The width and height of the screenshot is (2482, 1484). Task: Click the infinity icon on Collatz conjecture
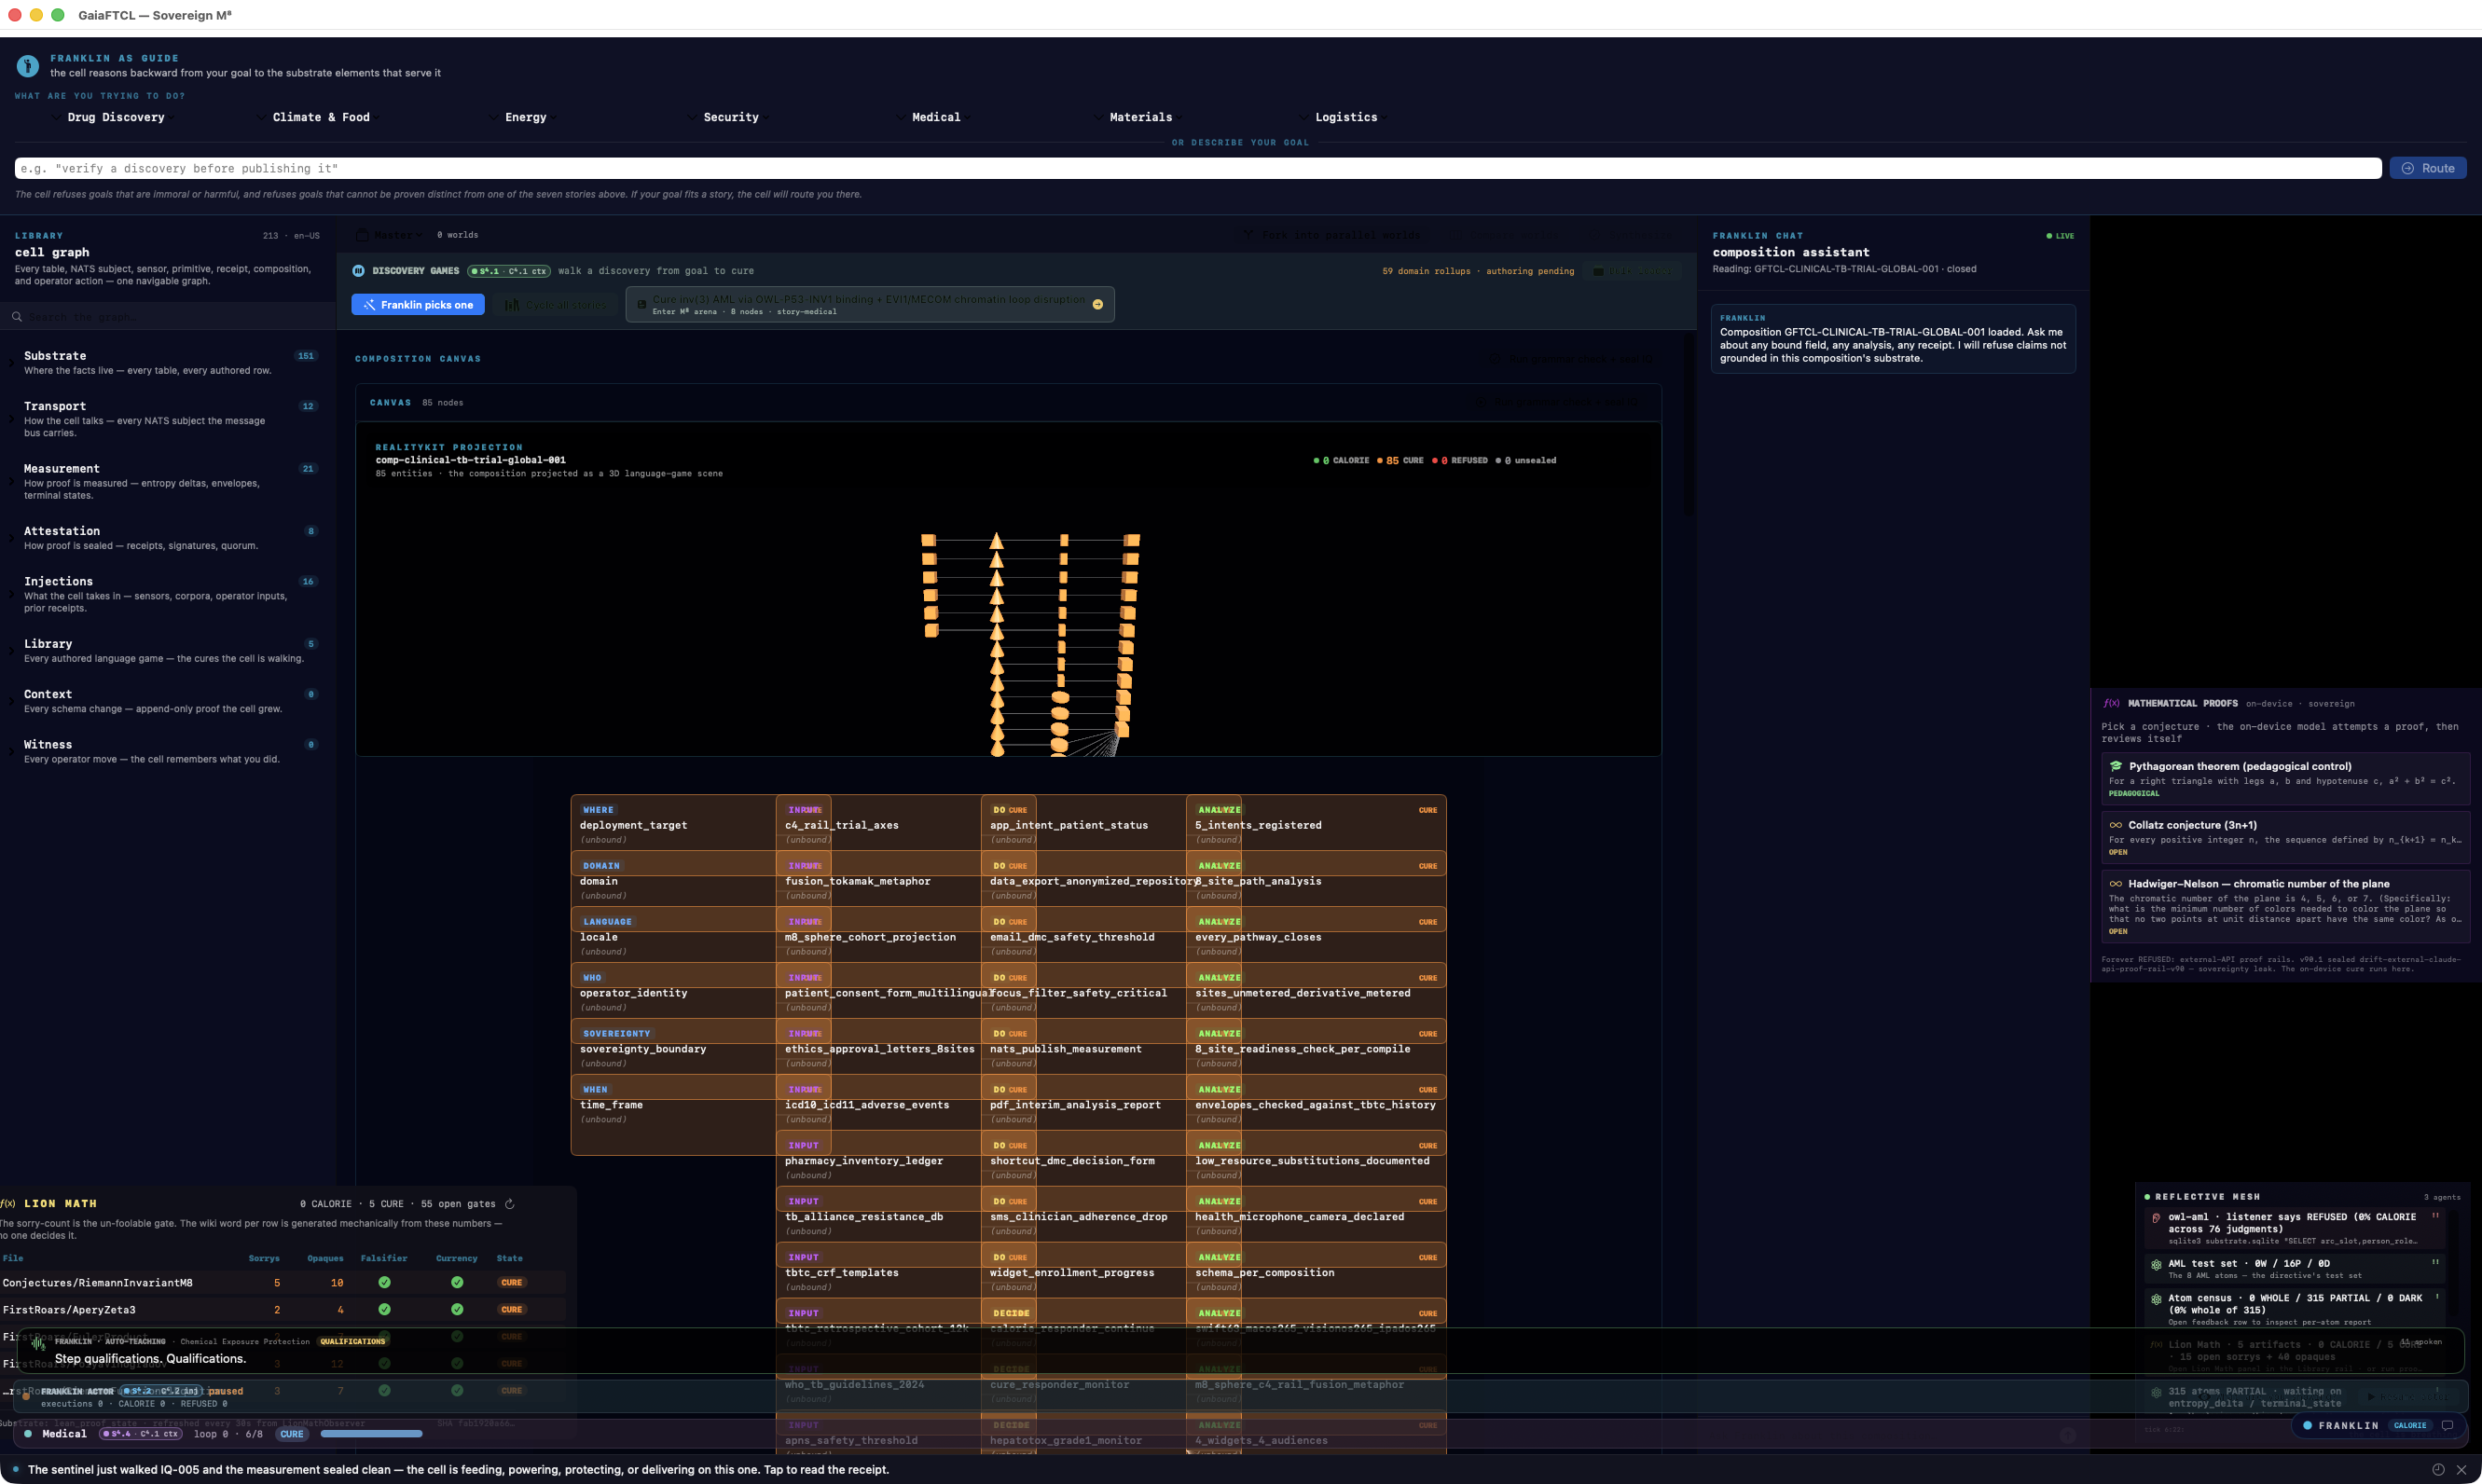[x=2115, y=826]
